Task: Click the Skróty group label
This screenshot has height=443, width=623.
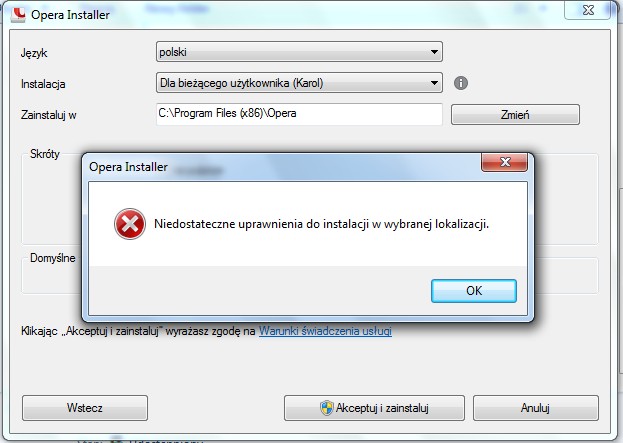Action: point(45,154)
